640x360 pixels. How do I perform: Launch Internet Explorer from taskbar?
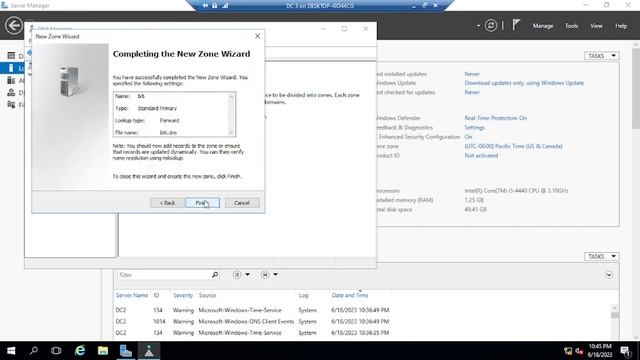tap(80, 351)
